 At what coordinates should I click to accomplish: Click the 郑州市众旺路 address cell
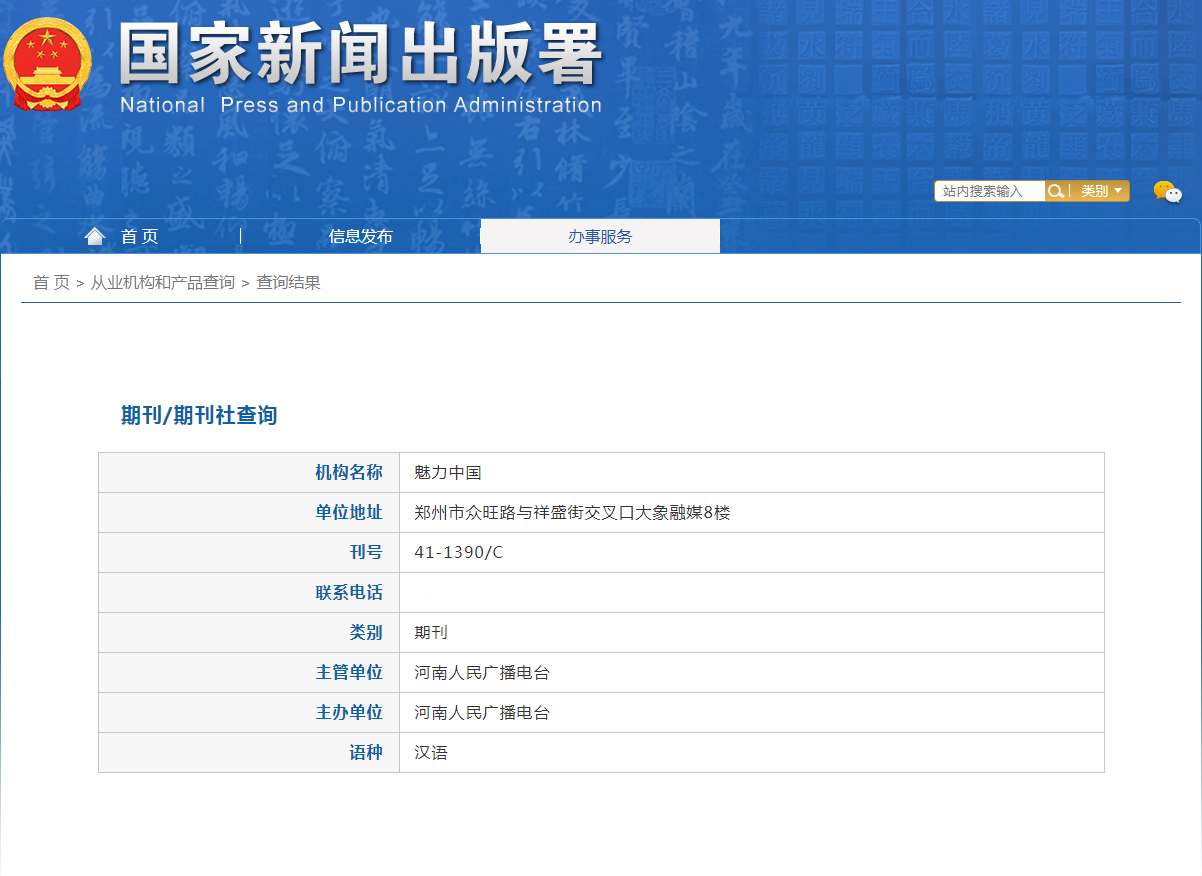pyautogui.click(x=572, y=513)
